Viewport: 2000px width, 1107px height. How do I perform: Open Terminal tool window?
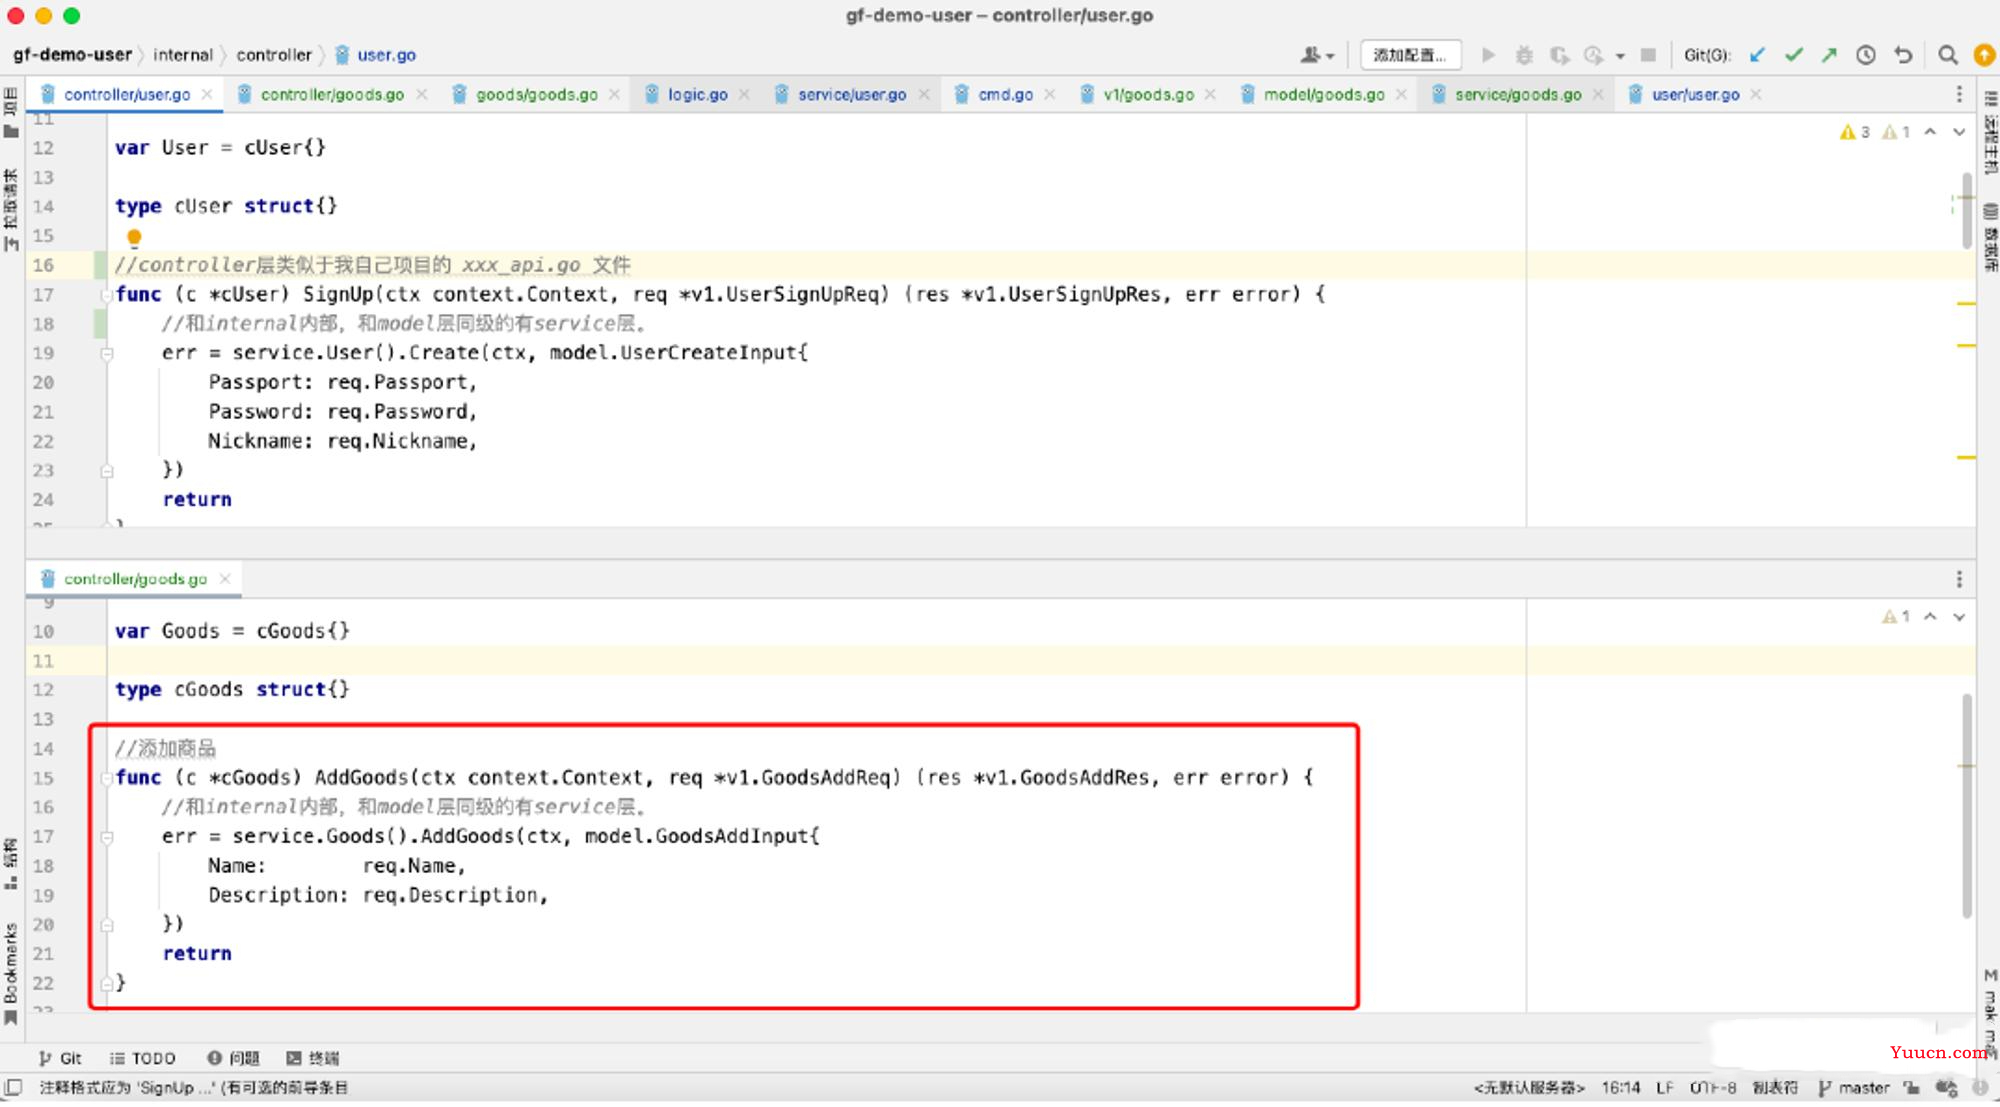pos(313,1058)
